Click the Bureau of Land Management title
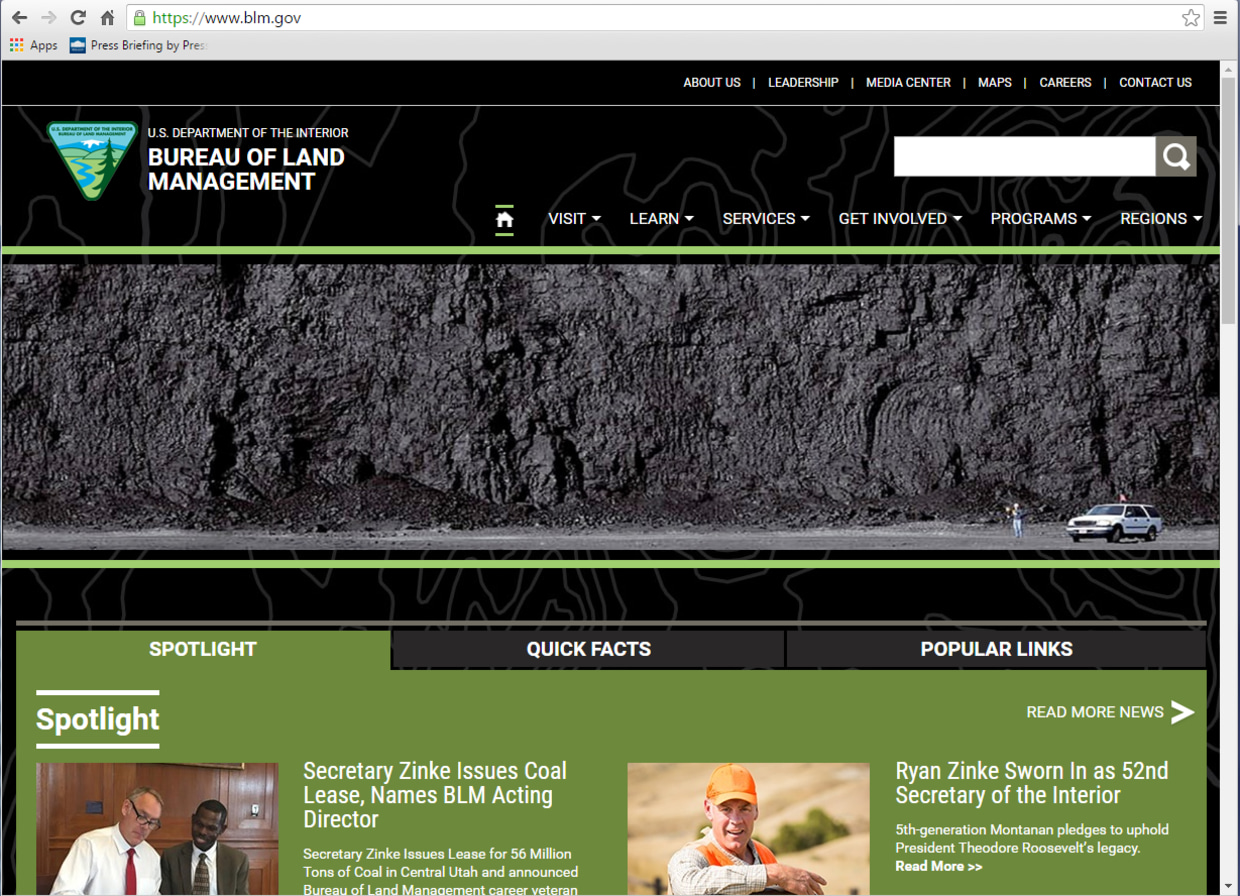The image size is (1240, 896). [246, 169]
